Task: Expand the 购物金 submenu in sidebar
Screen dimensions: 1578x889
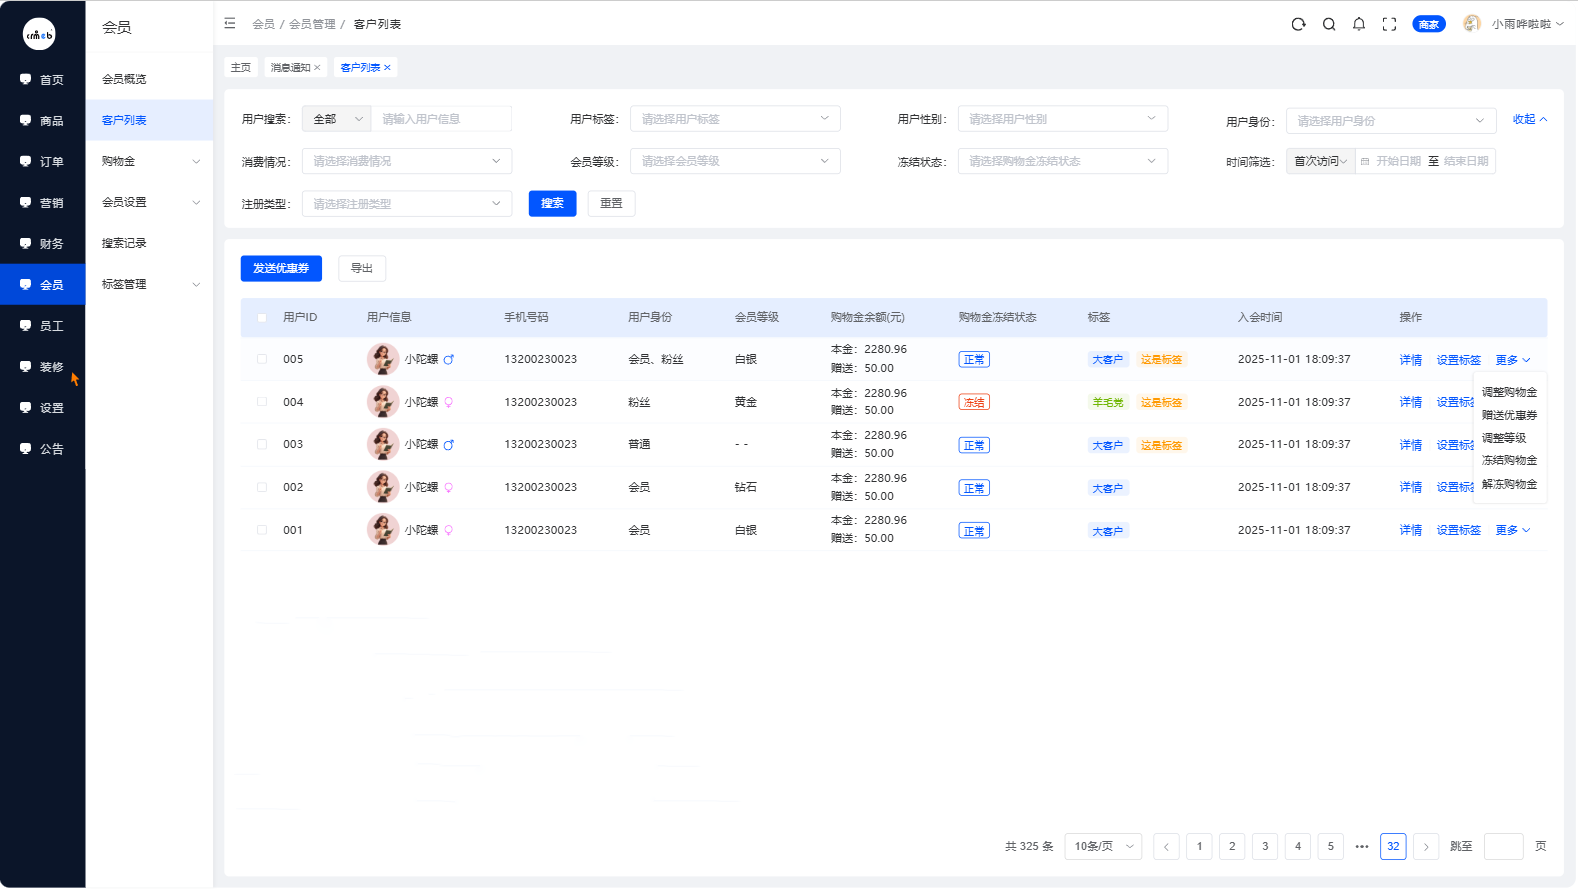Action: click(150, 161)
